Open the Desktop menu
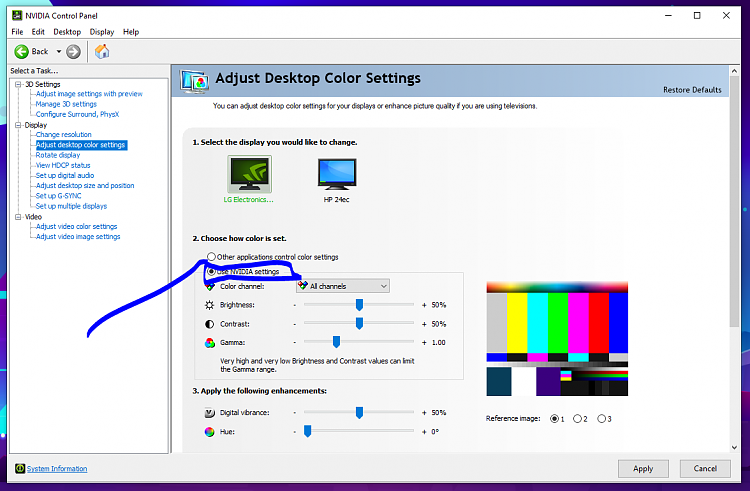Image resolution: width=750 pixels, height=491 pixels. coord(67,32)
